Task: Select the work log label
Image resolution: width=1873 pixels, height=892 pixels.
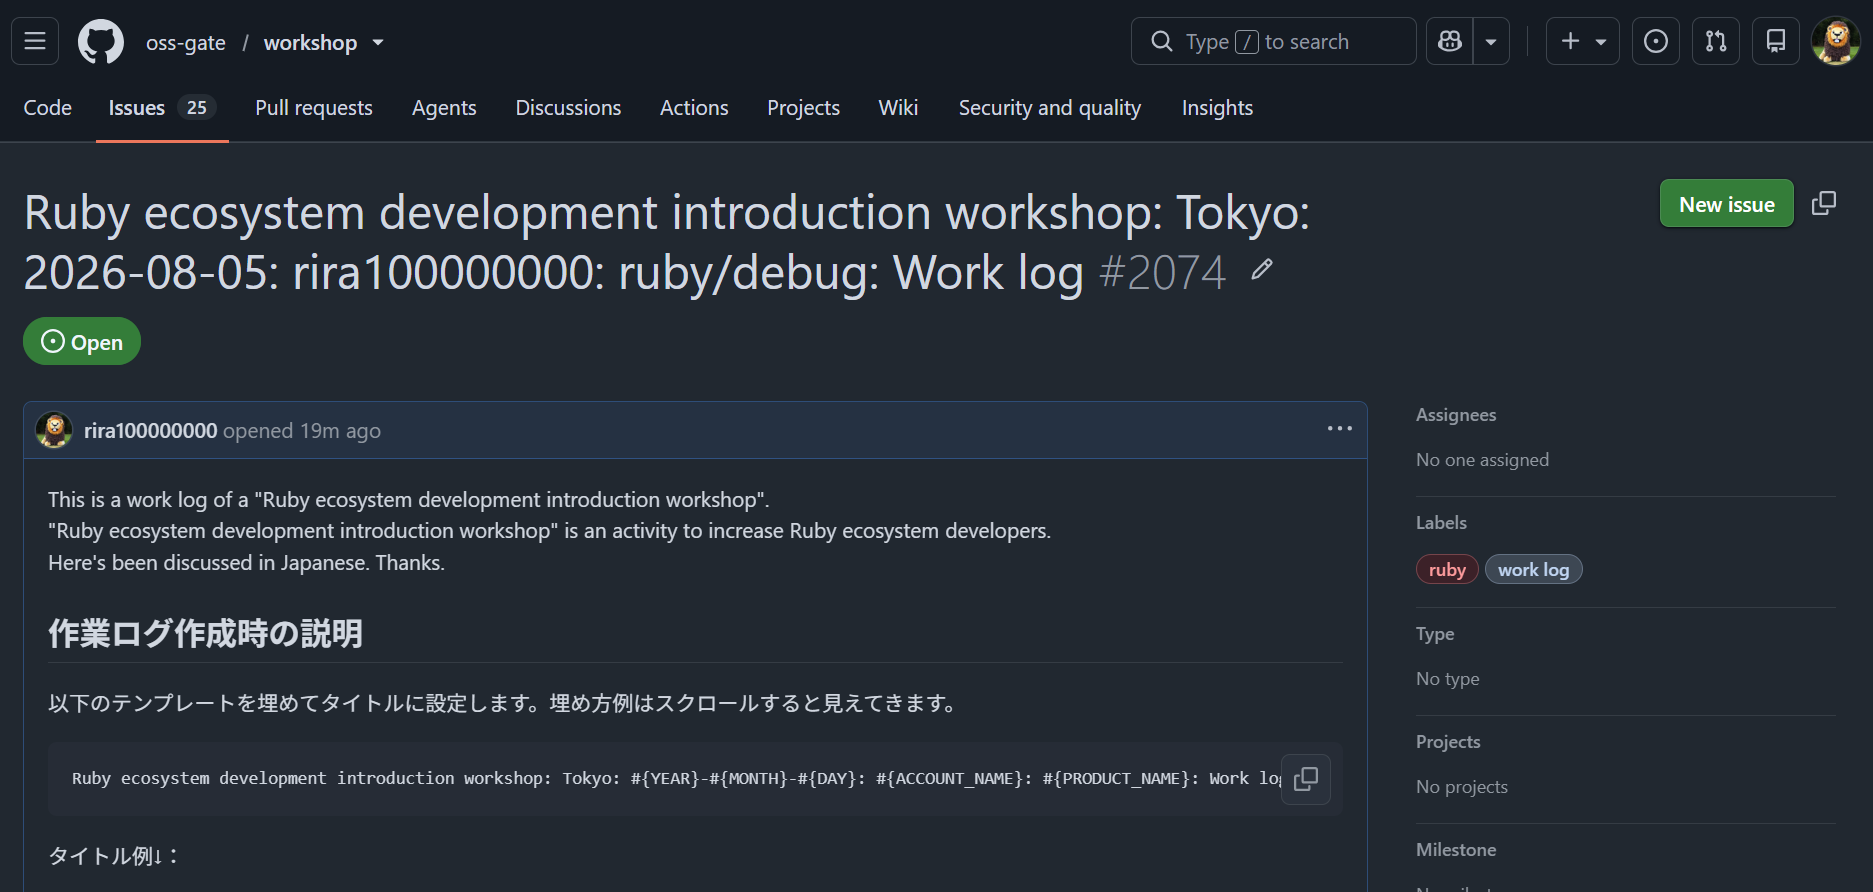Action: click(x=1533, y=569)
